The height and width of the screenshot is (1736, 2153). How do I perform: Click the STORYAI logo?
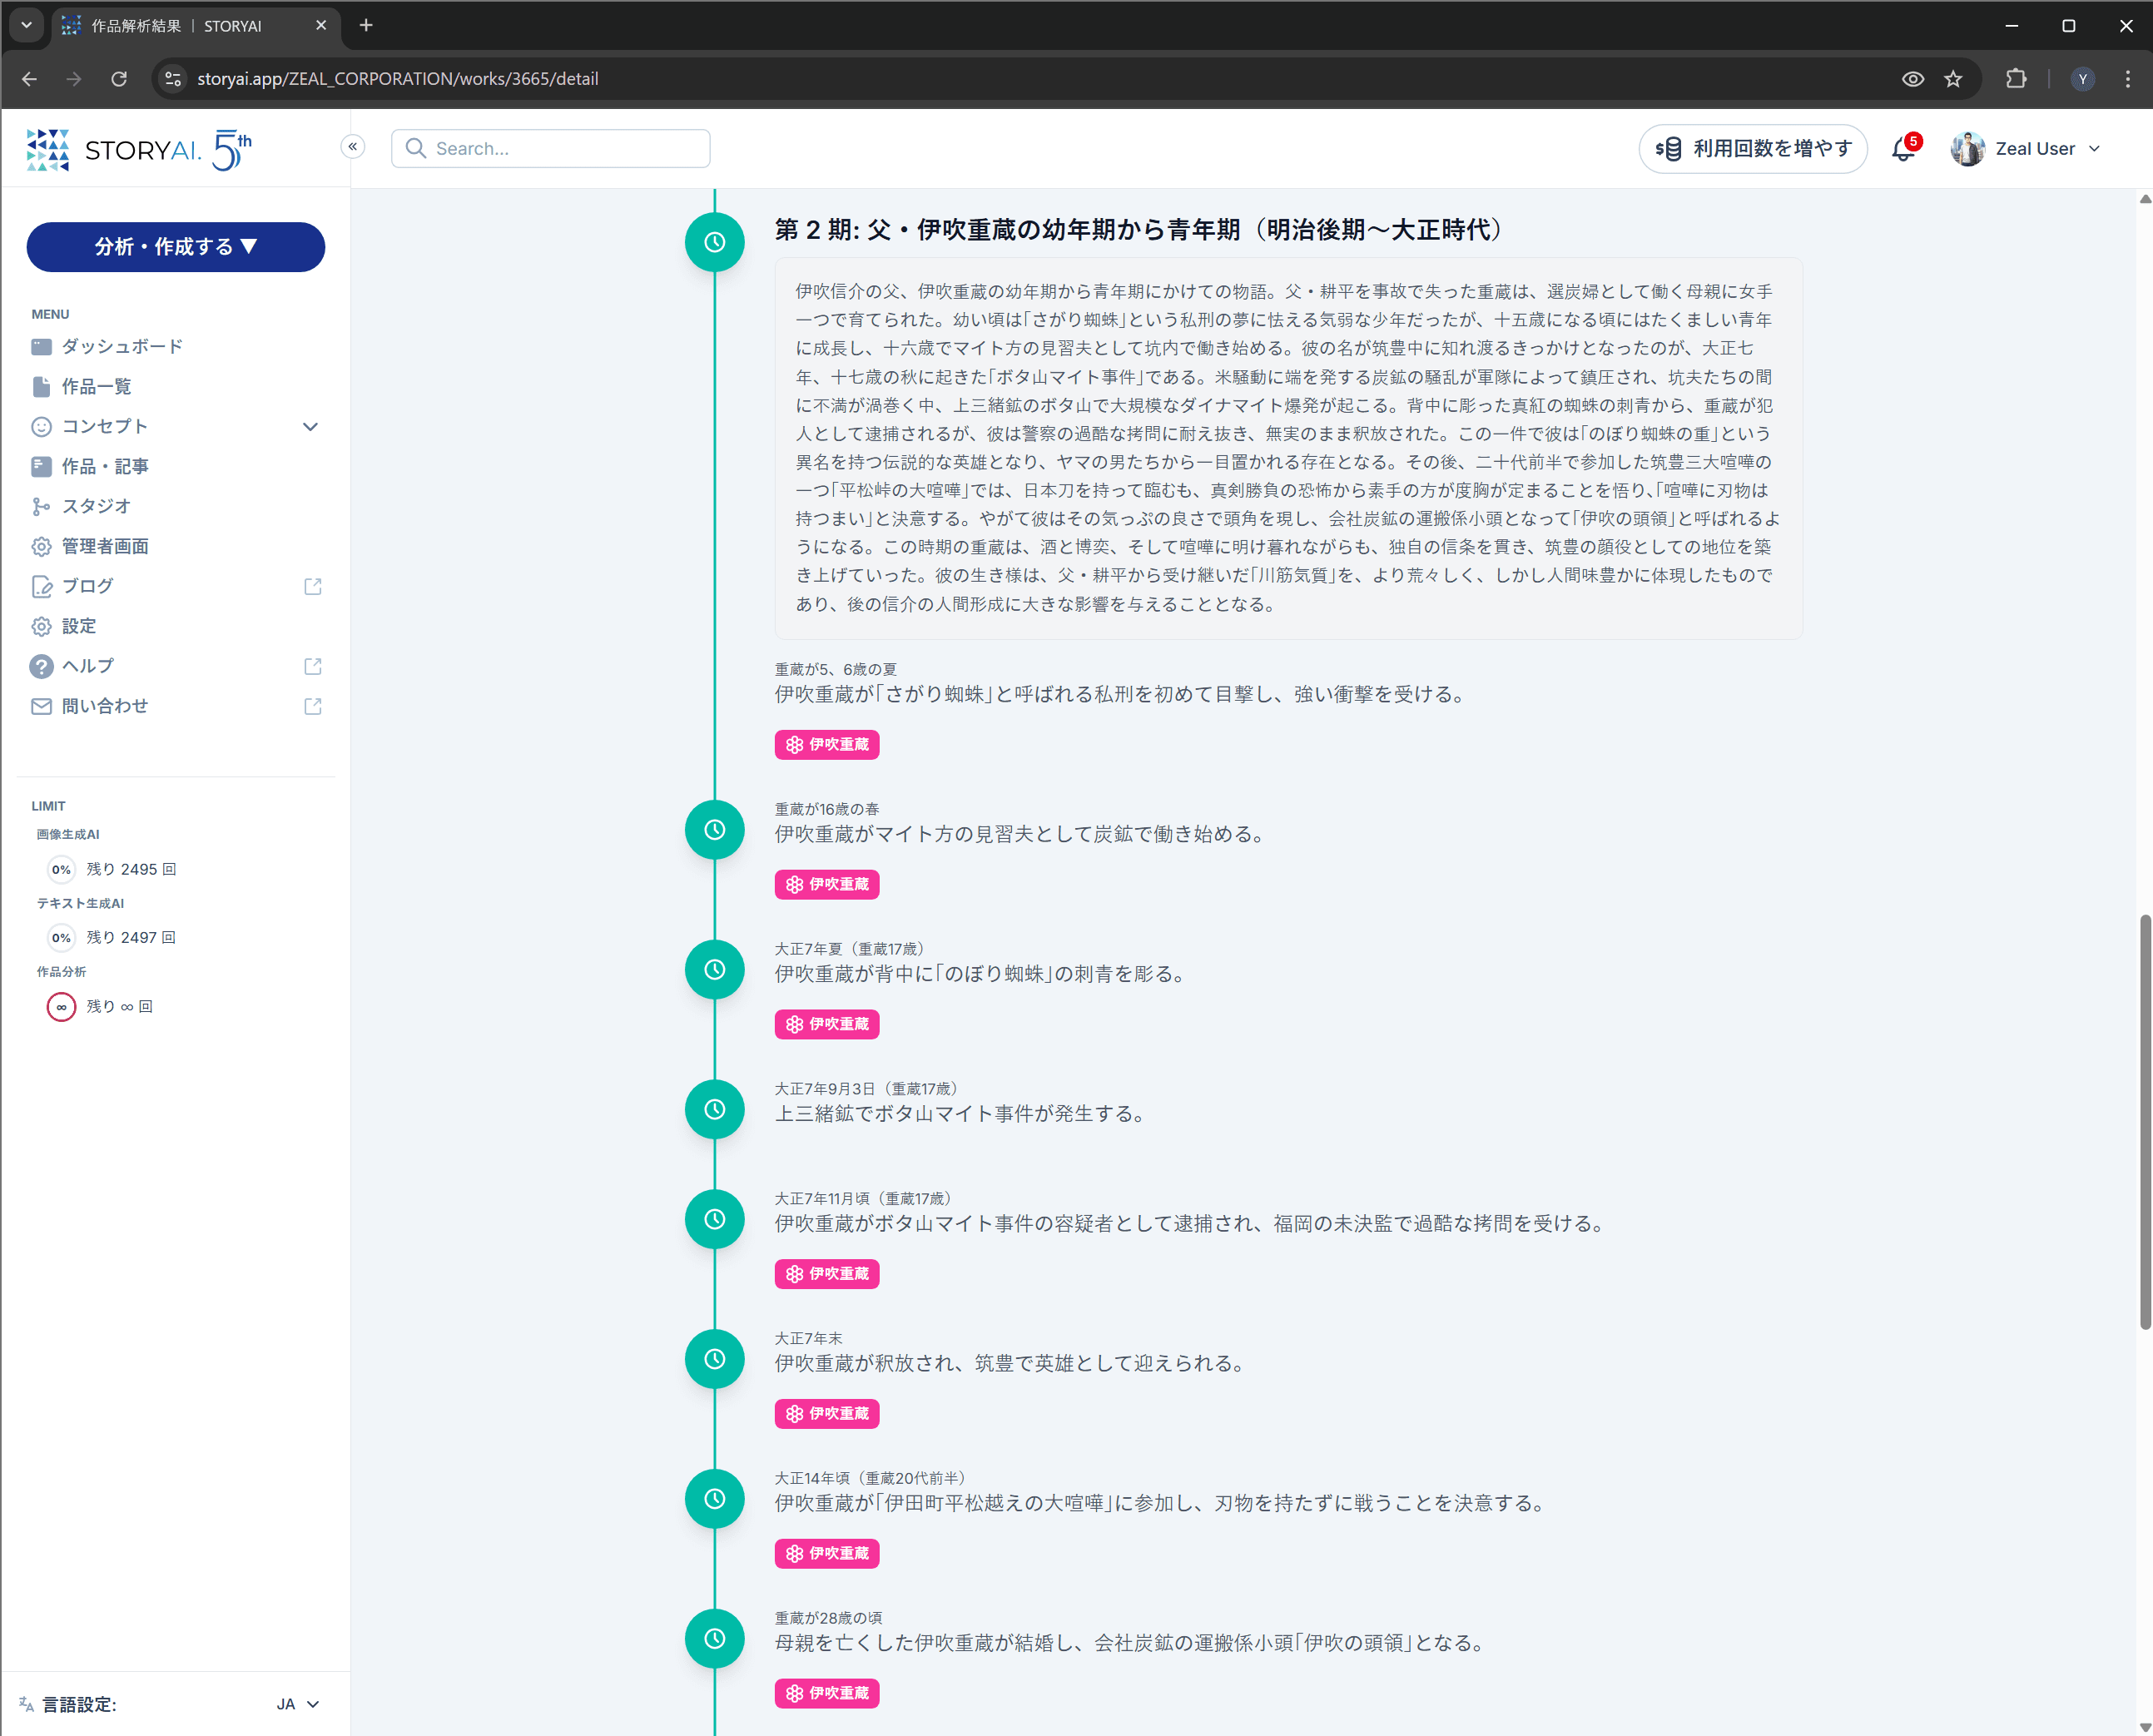[x=138, y=150]
